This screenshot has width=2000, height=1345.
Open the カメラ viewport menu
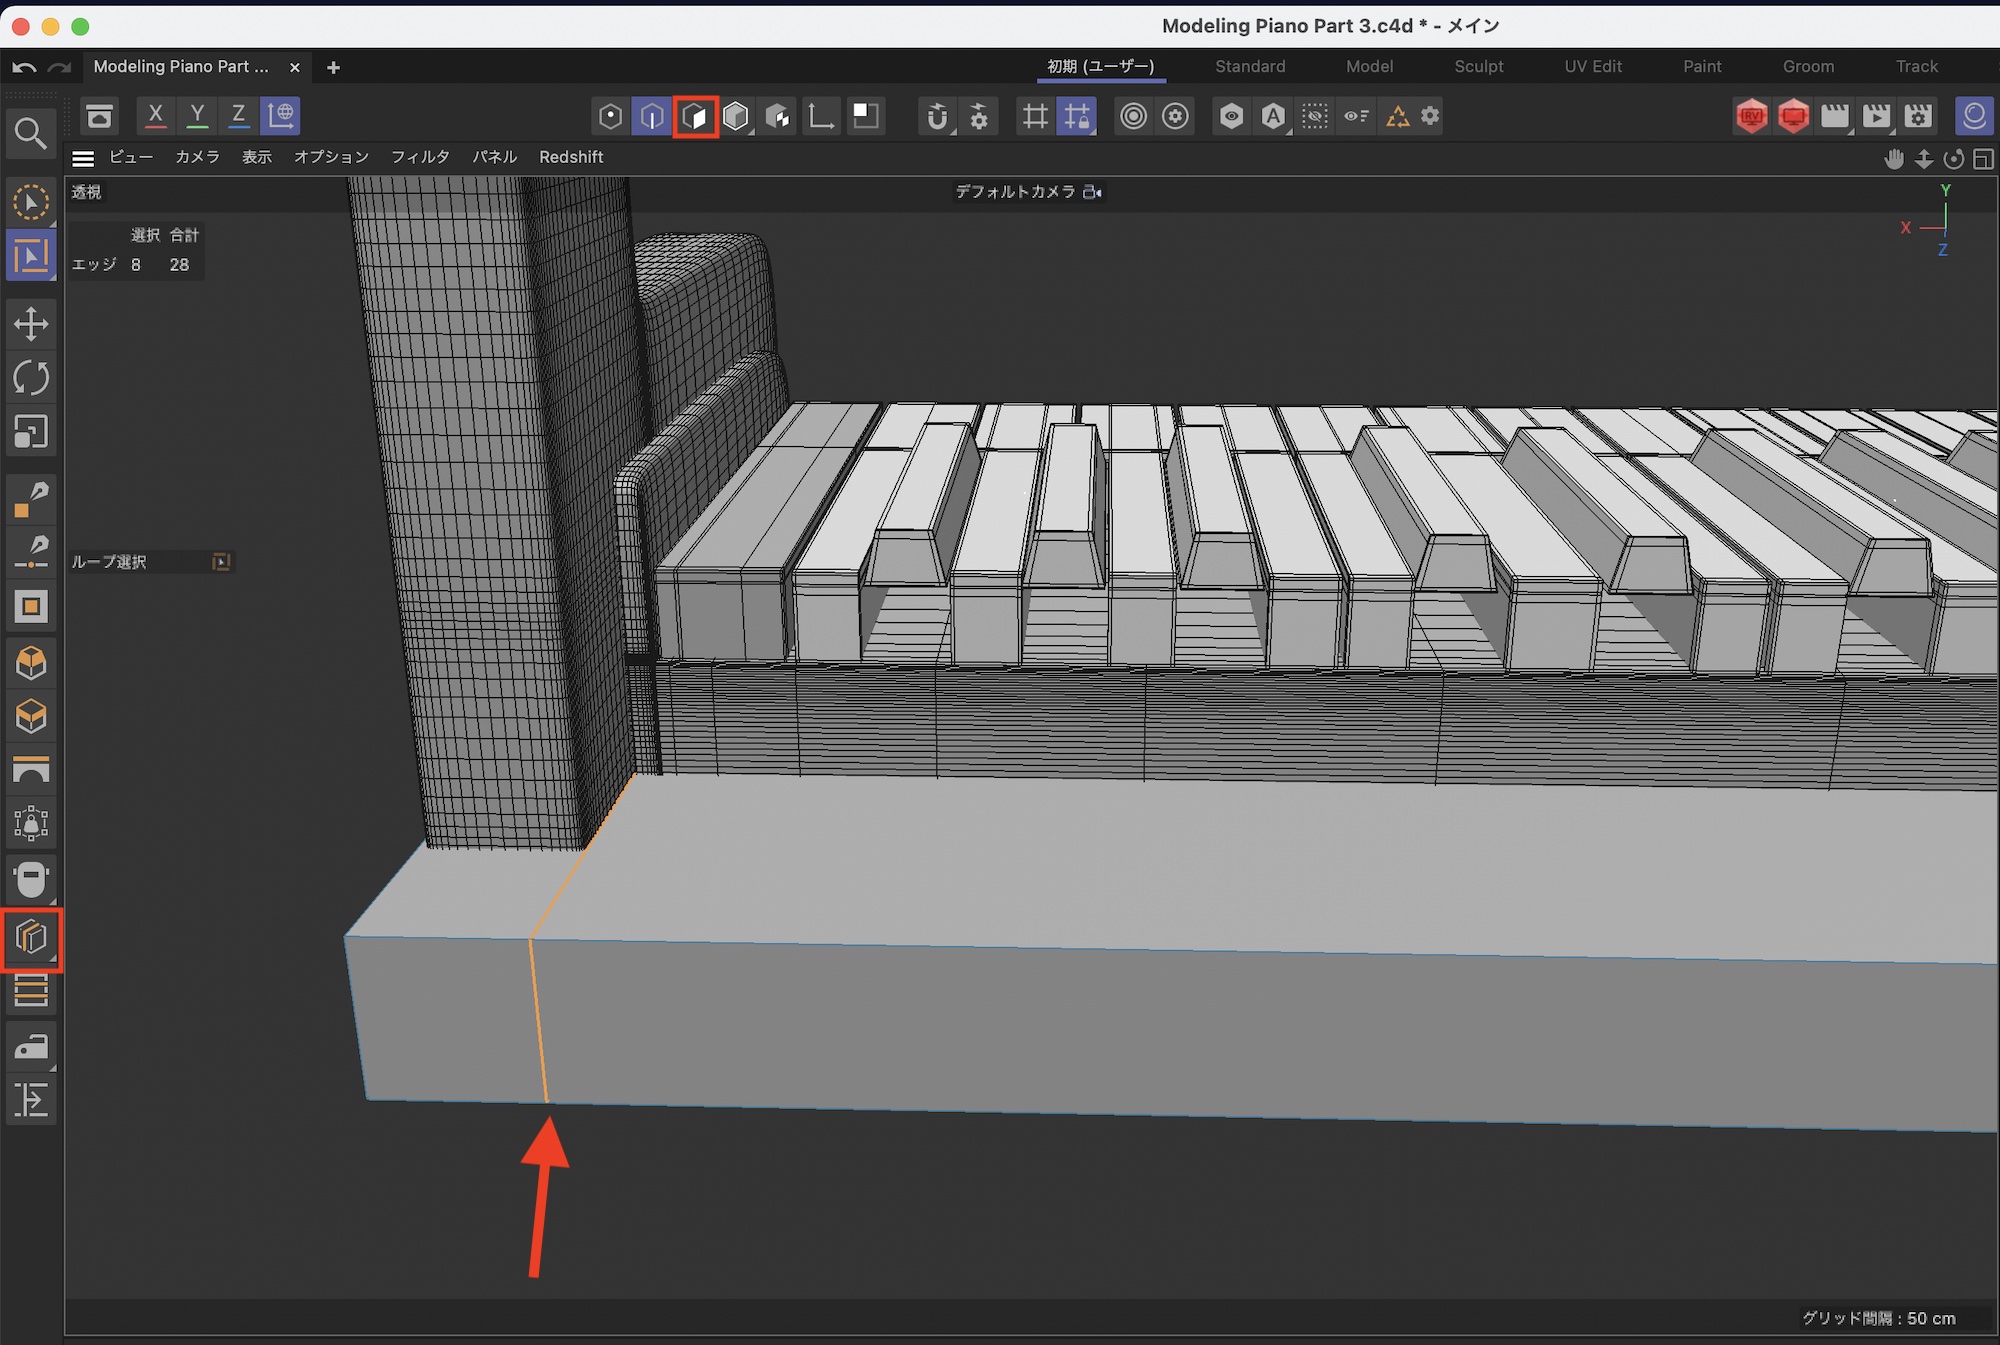pyautogui.click(x=197, y=157)
